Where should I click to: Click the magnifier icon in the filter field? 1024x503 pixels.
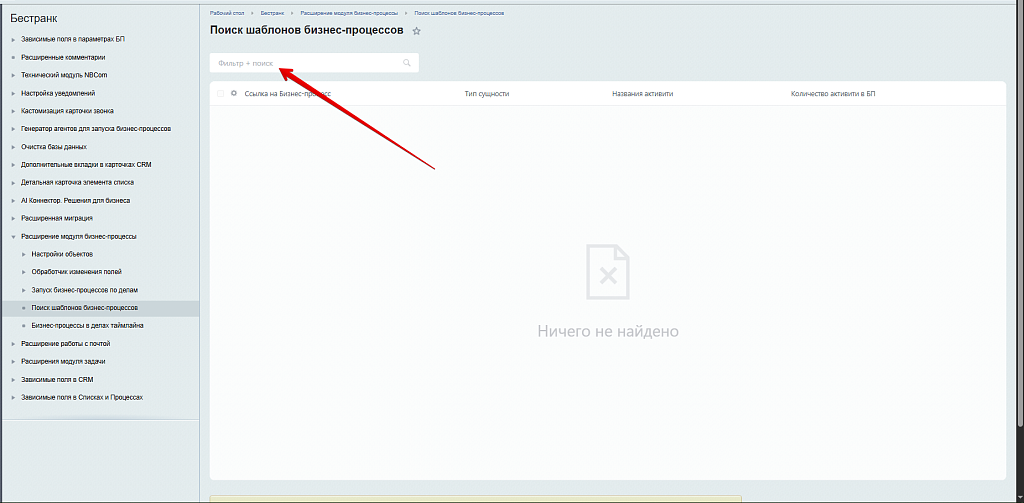pos(407,63)
